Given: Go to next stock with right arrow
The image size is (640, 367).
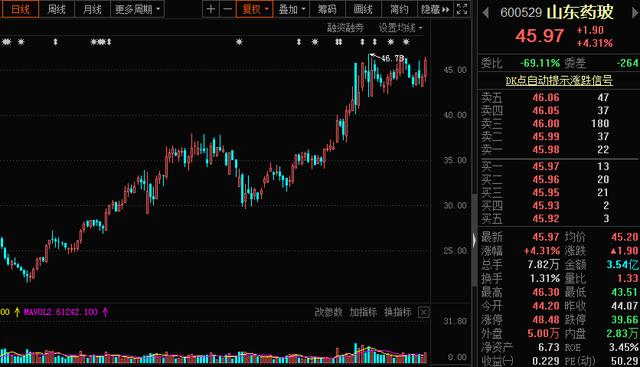Looking at the screenshot, I should coord(635,13).
